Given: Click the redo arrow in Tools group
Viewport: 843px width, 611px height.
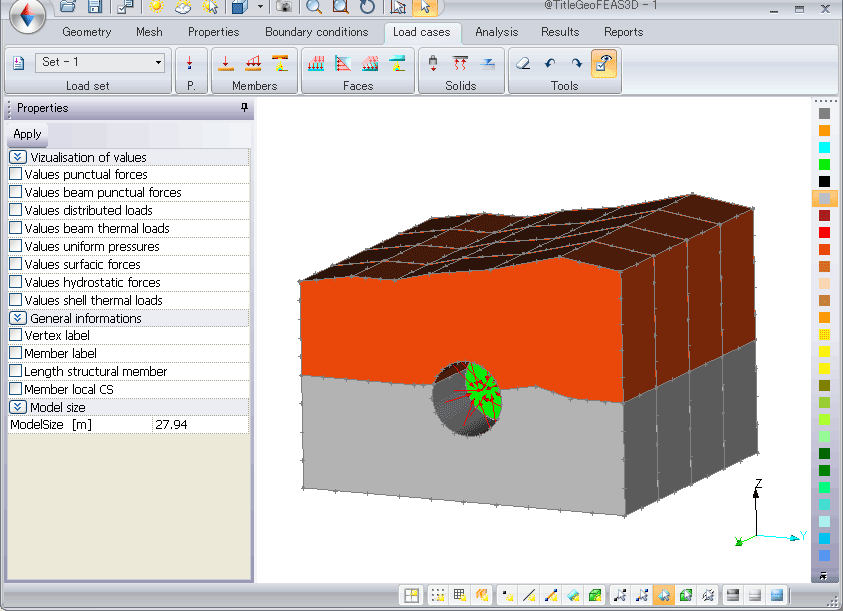Looking at the screenshot, I should pos(577,63).
